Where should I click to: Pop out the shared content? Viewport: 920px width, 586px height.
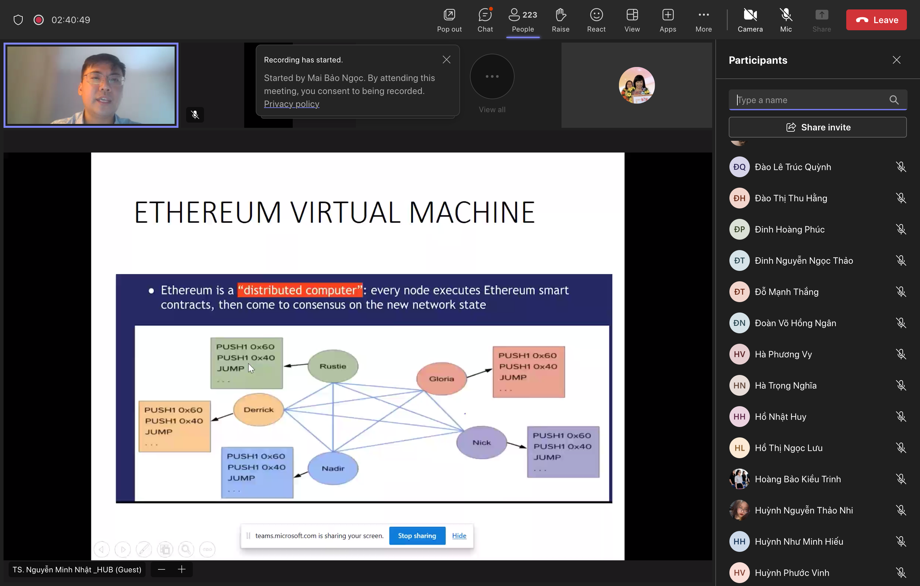449,19
